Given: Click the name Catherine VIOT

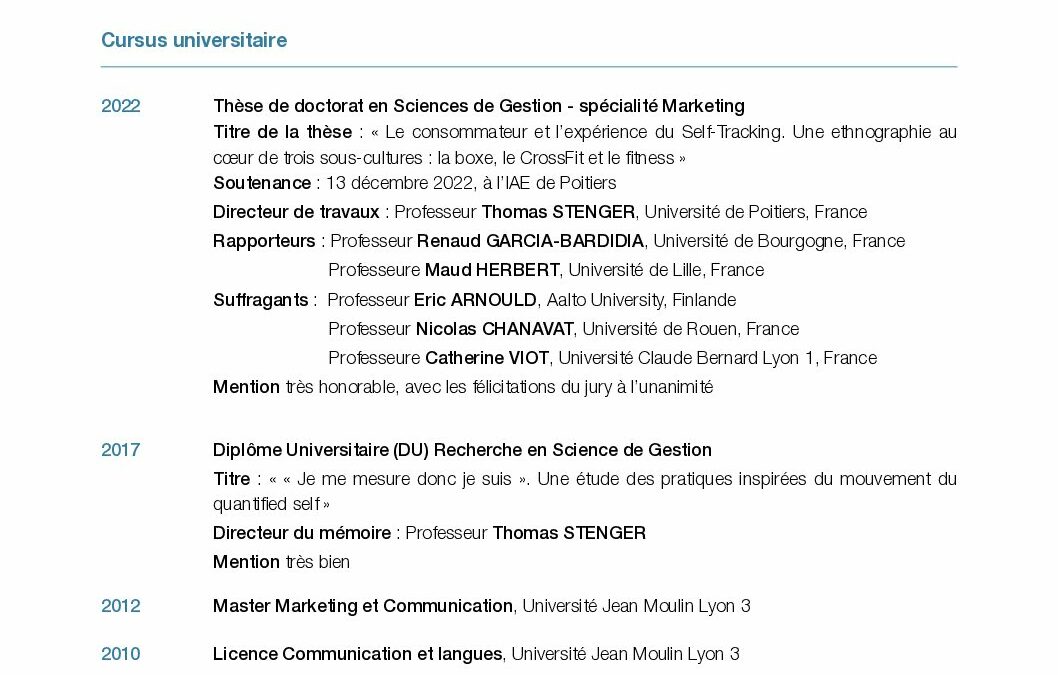Looking at the screenshot, I should pyautogui.click(x=487, y=358).
